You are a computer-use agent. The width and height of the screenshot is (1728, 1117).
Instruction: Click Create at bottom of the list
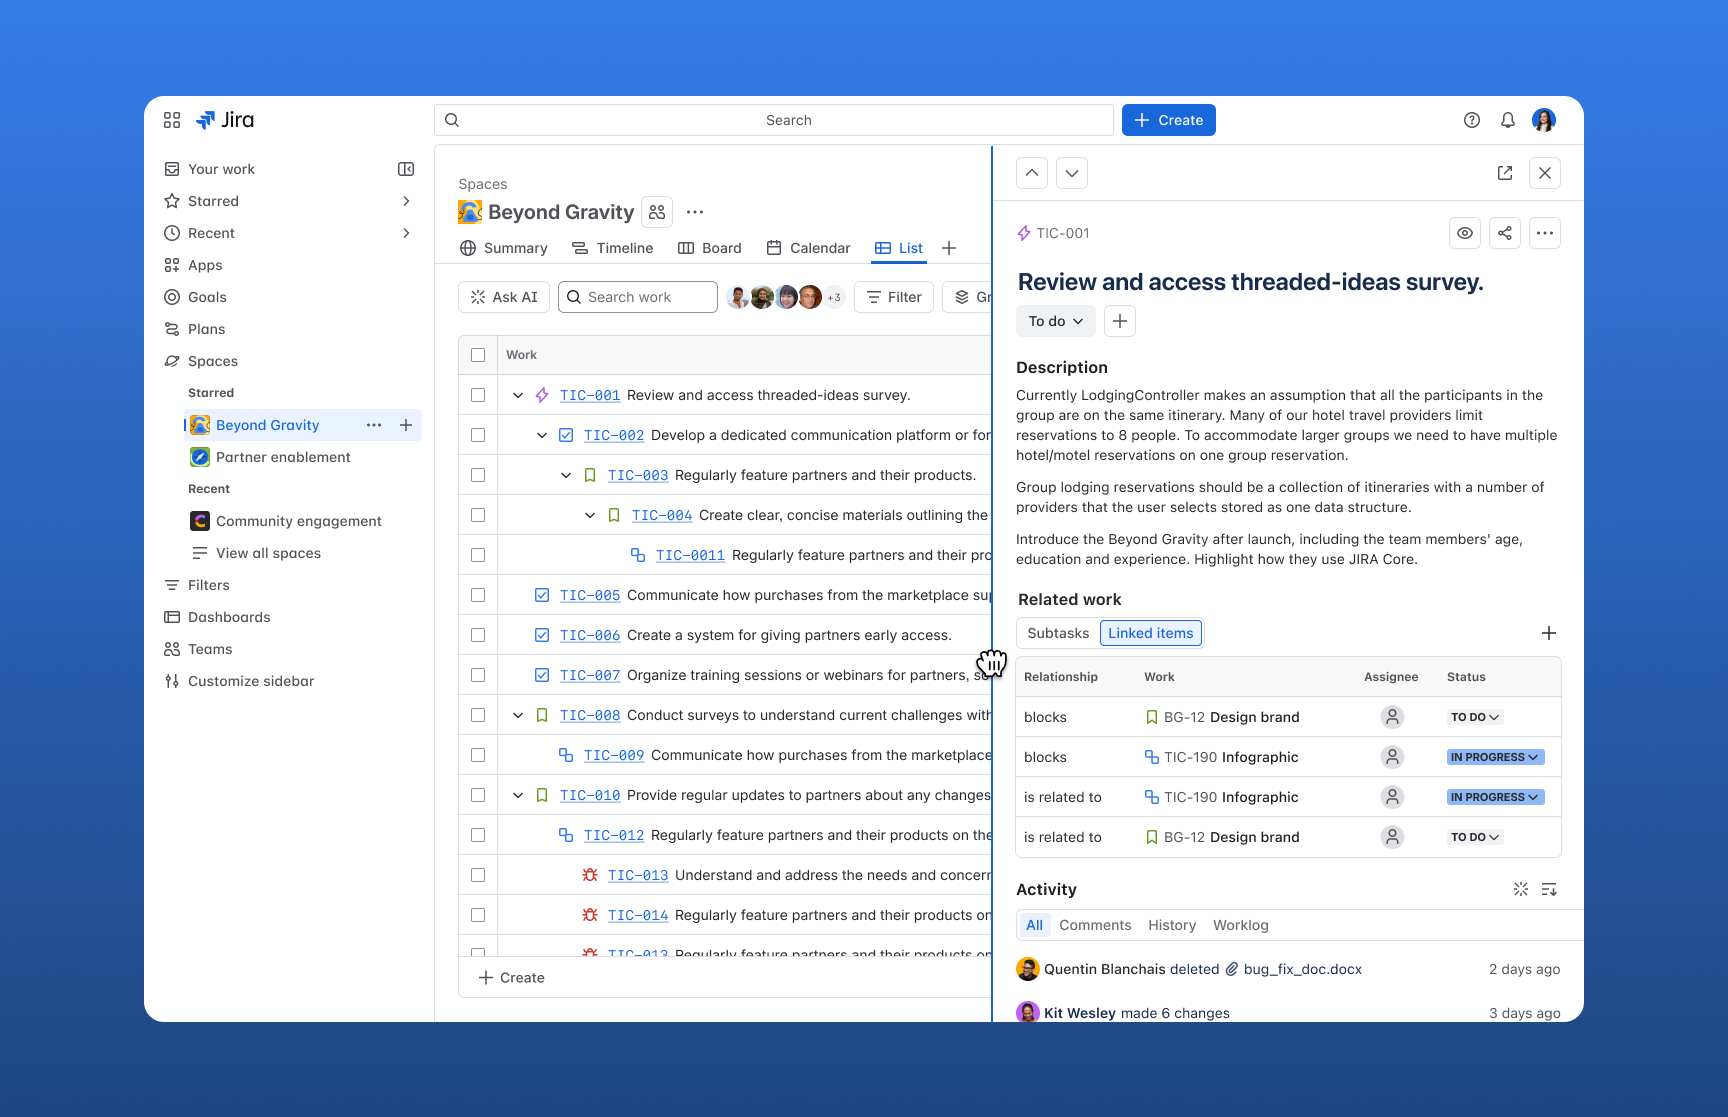(512, 978)
